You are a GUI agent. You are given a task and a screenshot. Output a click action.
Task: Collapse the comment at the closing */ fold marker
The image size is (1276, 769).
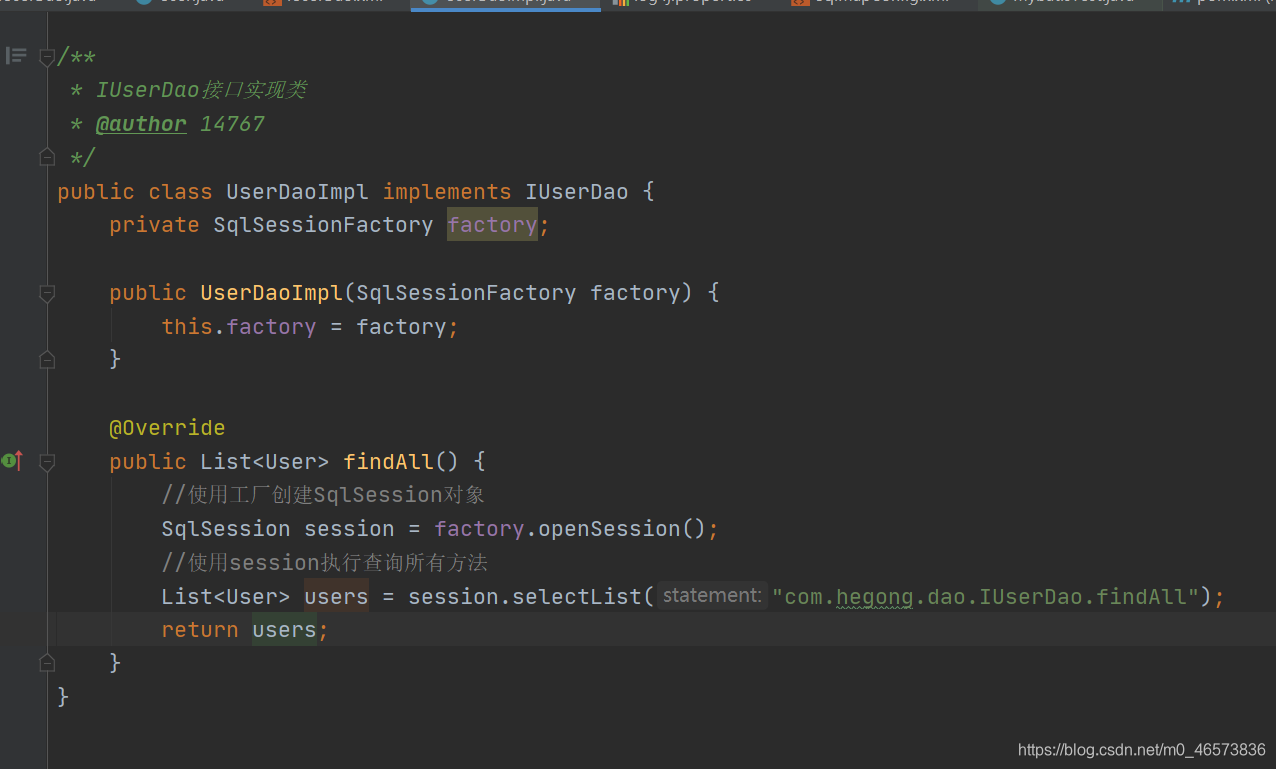[x=47, y=157]
